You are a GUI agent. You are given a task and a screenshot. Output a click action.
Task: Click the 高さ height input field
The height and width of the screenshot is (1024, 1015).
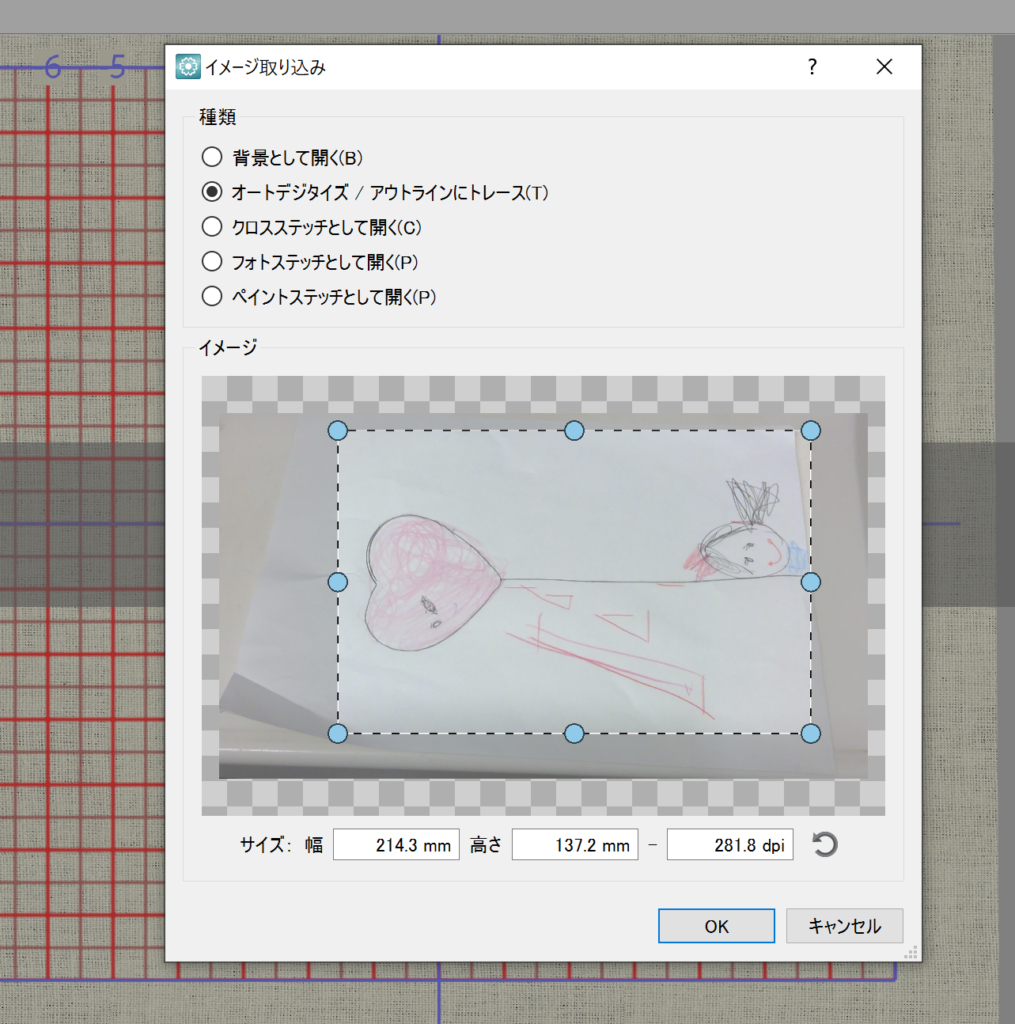coord(575,845)
